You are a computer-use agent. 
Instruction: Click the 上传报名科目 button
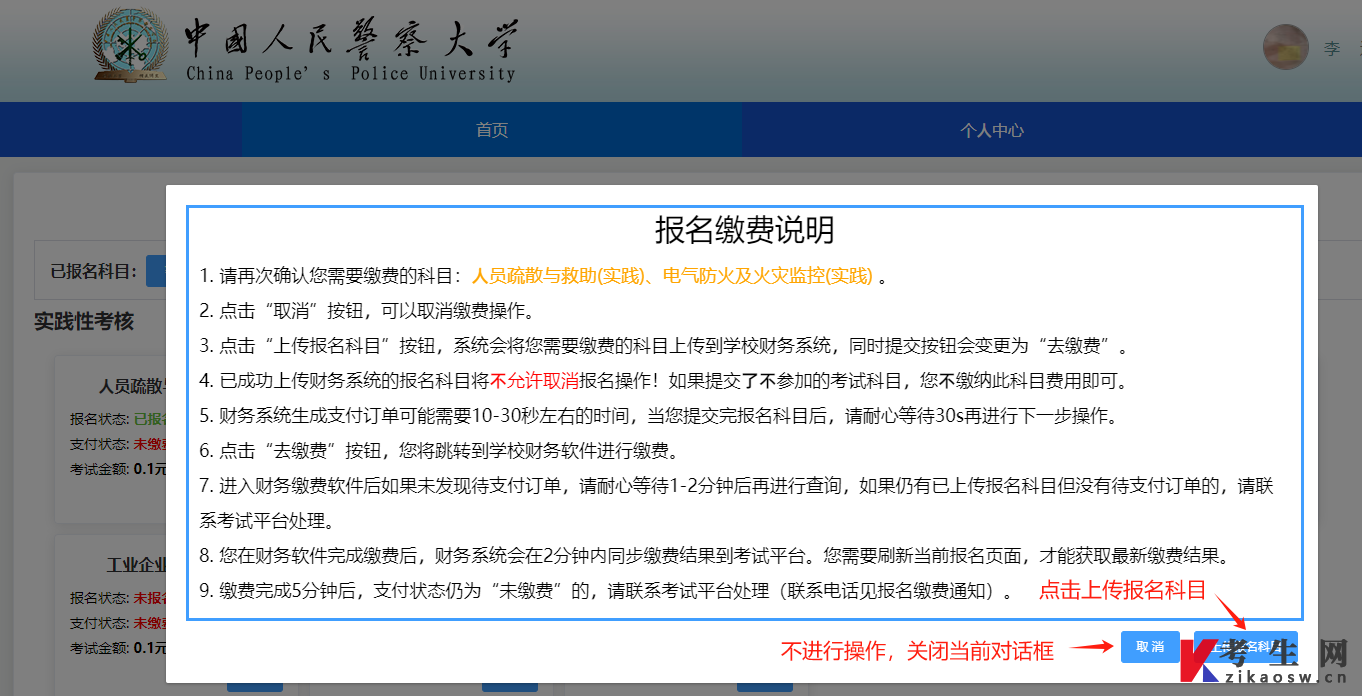click(1245, 647)
